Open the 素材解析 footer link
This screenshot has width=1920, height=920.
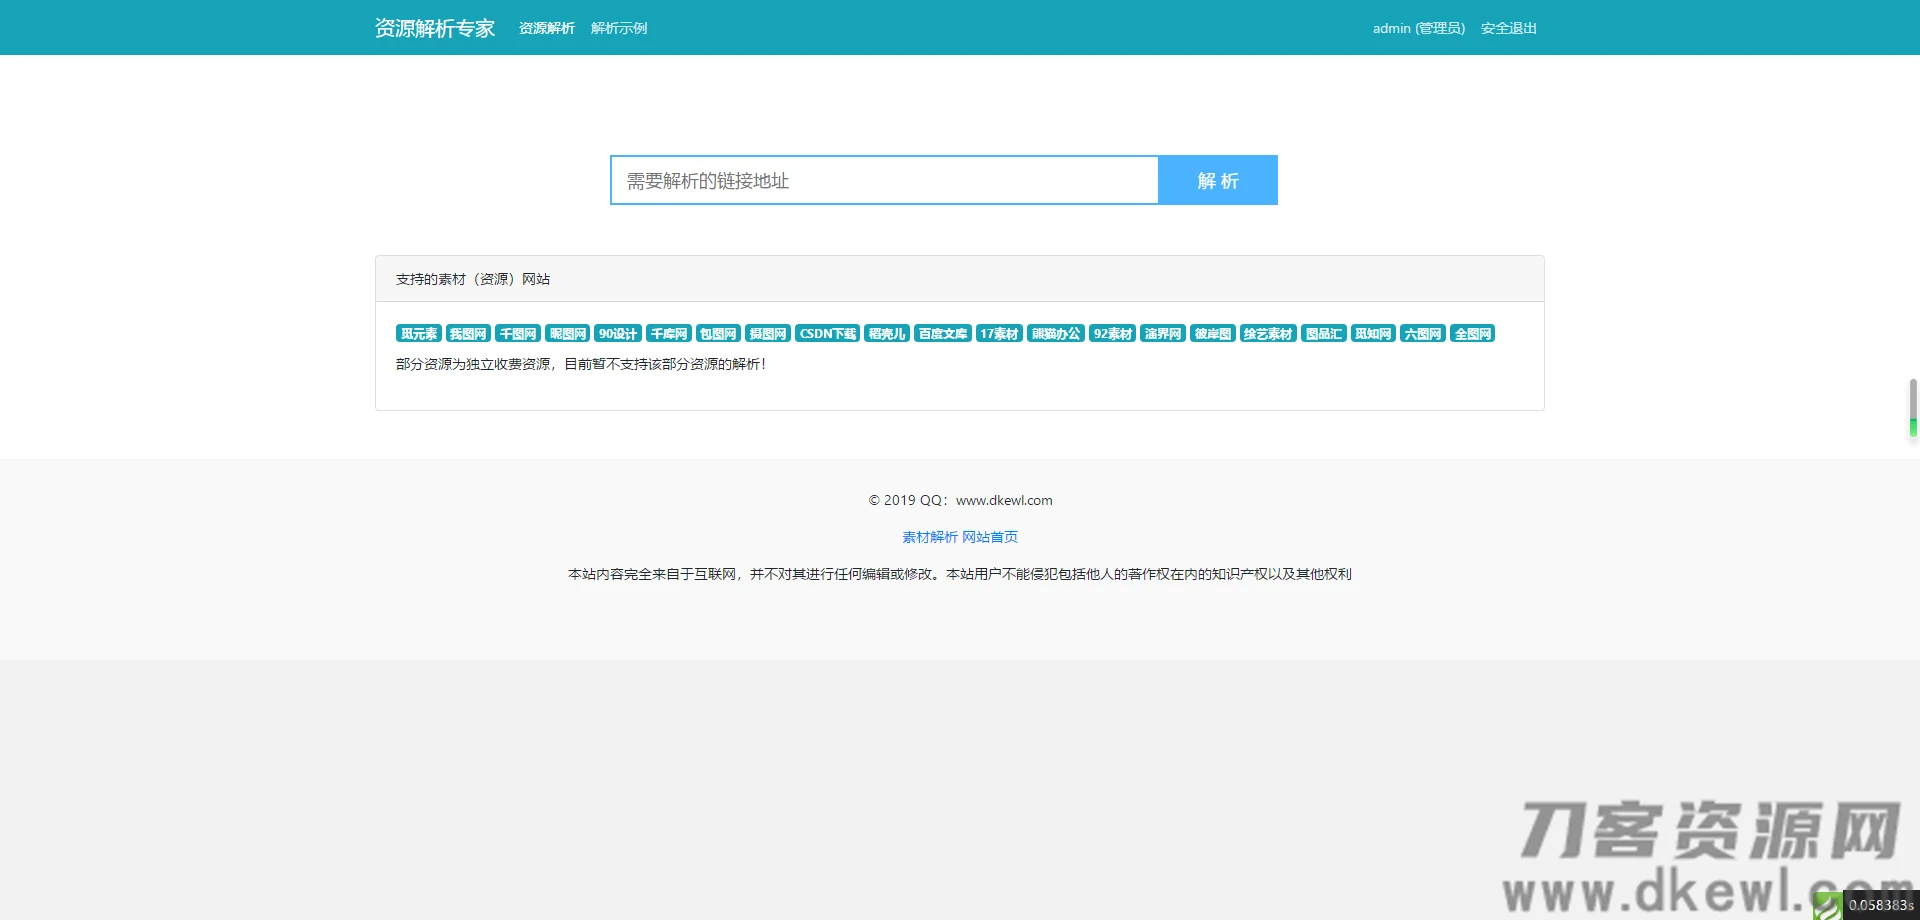(928, 537)
